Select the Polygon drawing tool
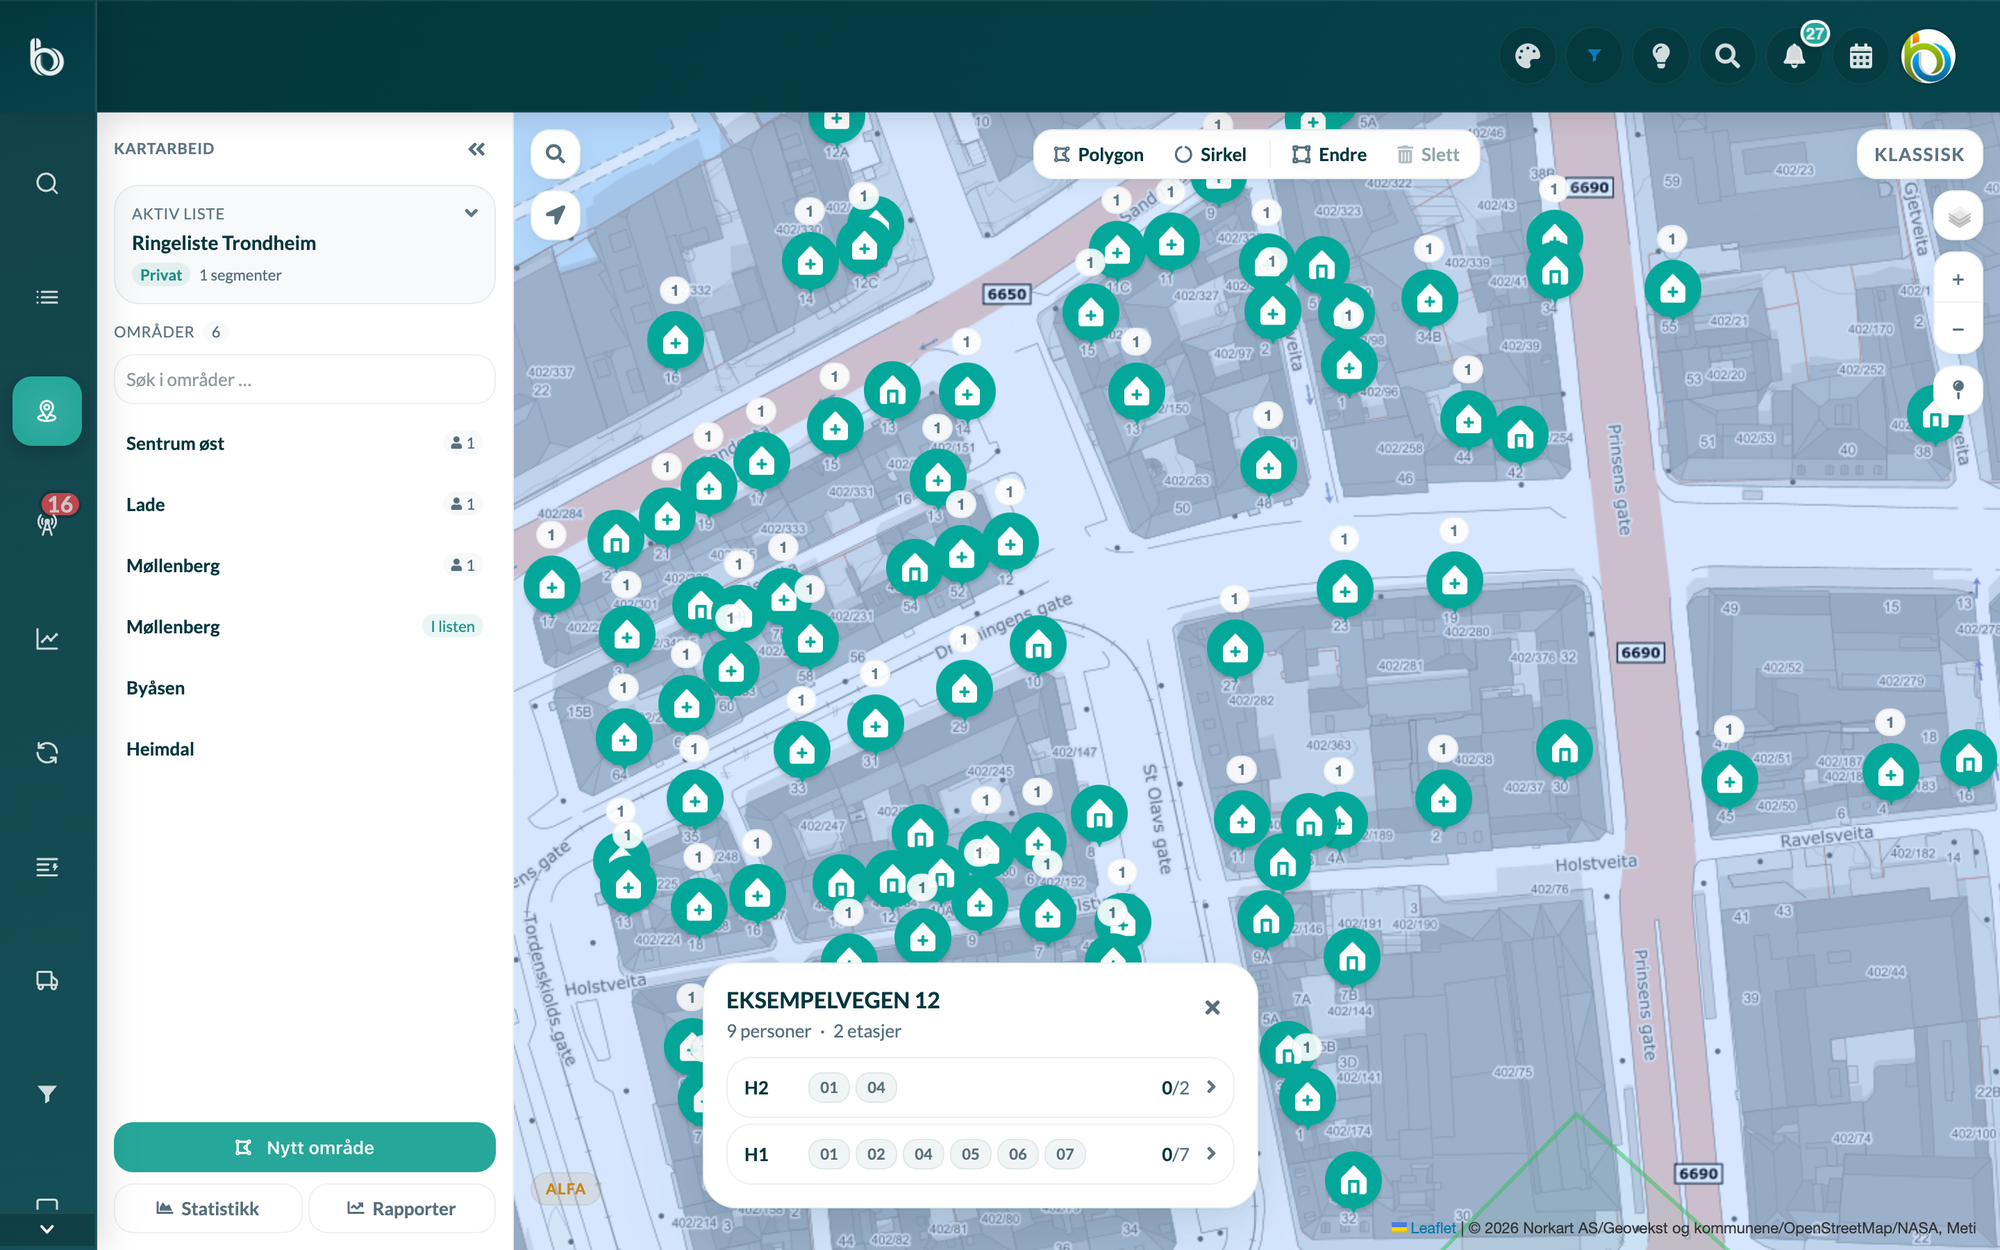The image size is (2000, 1250). 1098,155
